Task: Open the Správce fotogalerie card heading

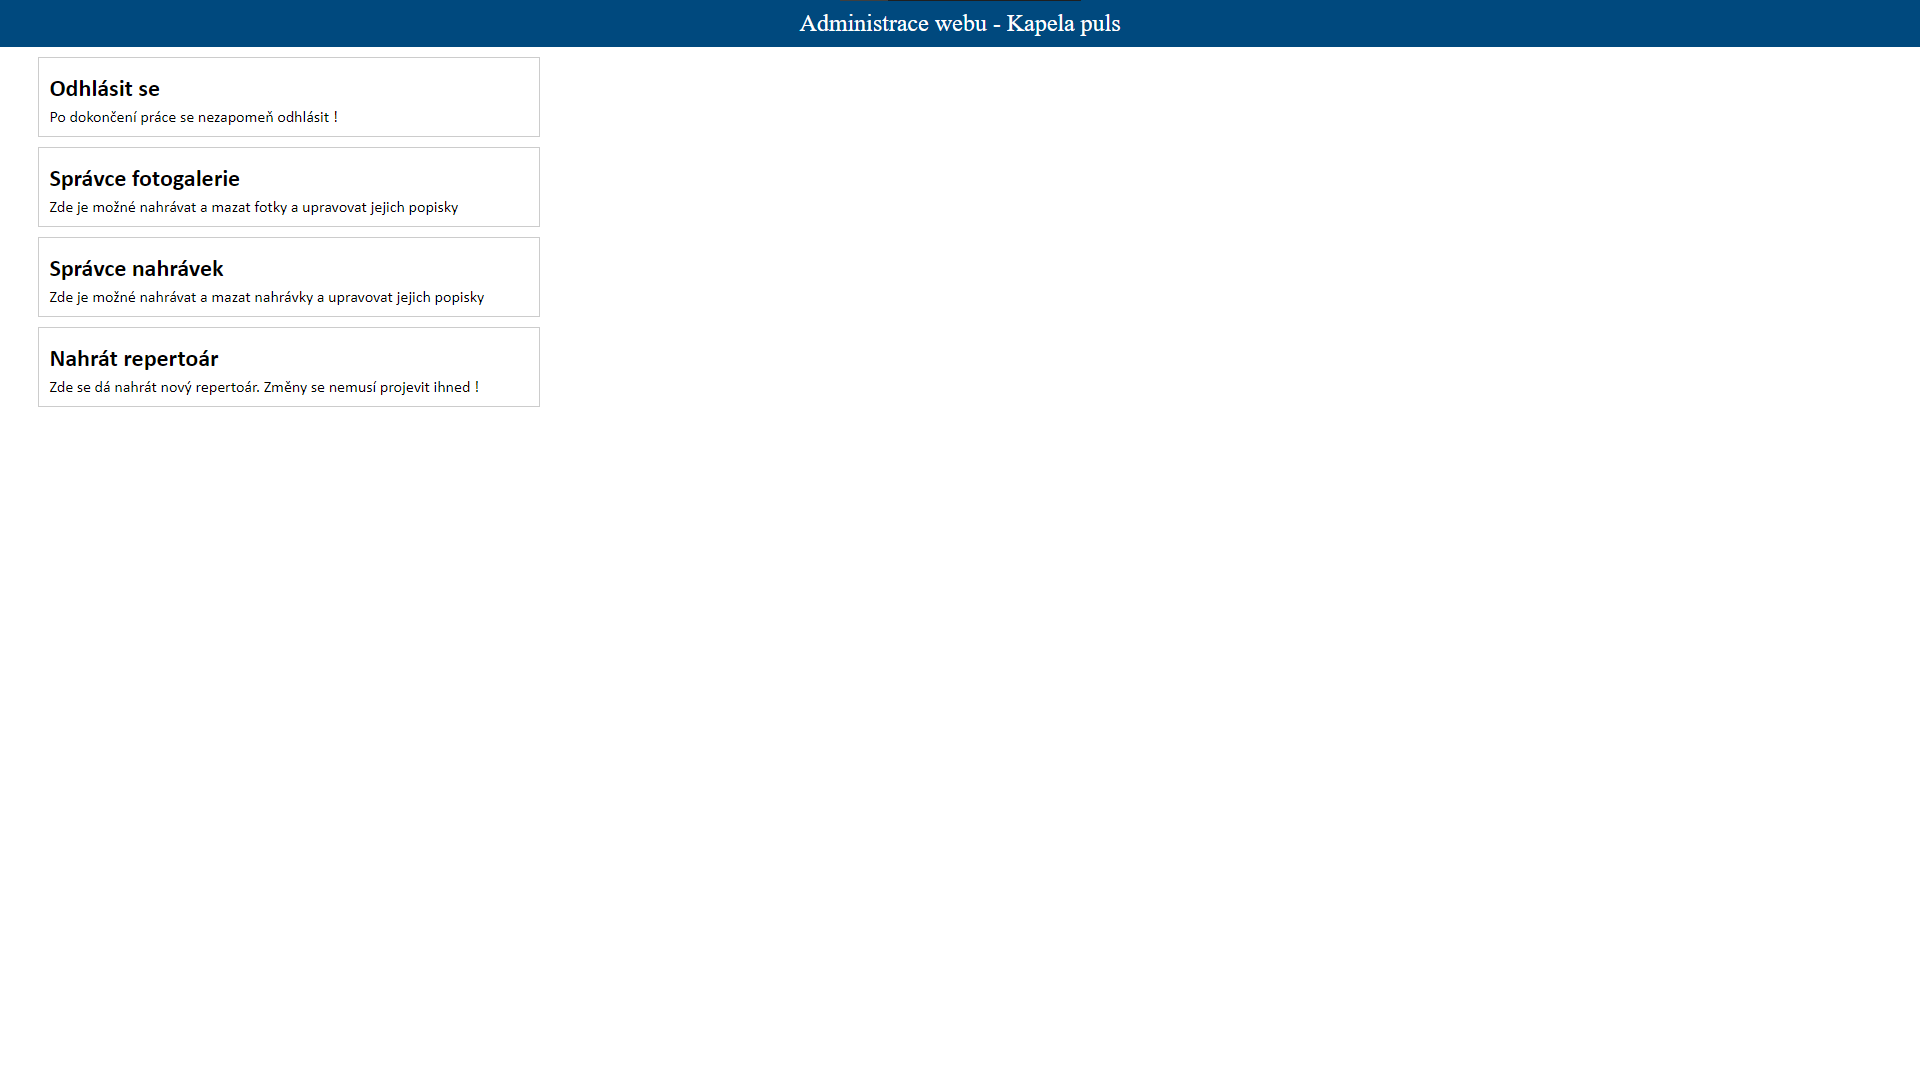Action: pos(144,179)
